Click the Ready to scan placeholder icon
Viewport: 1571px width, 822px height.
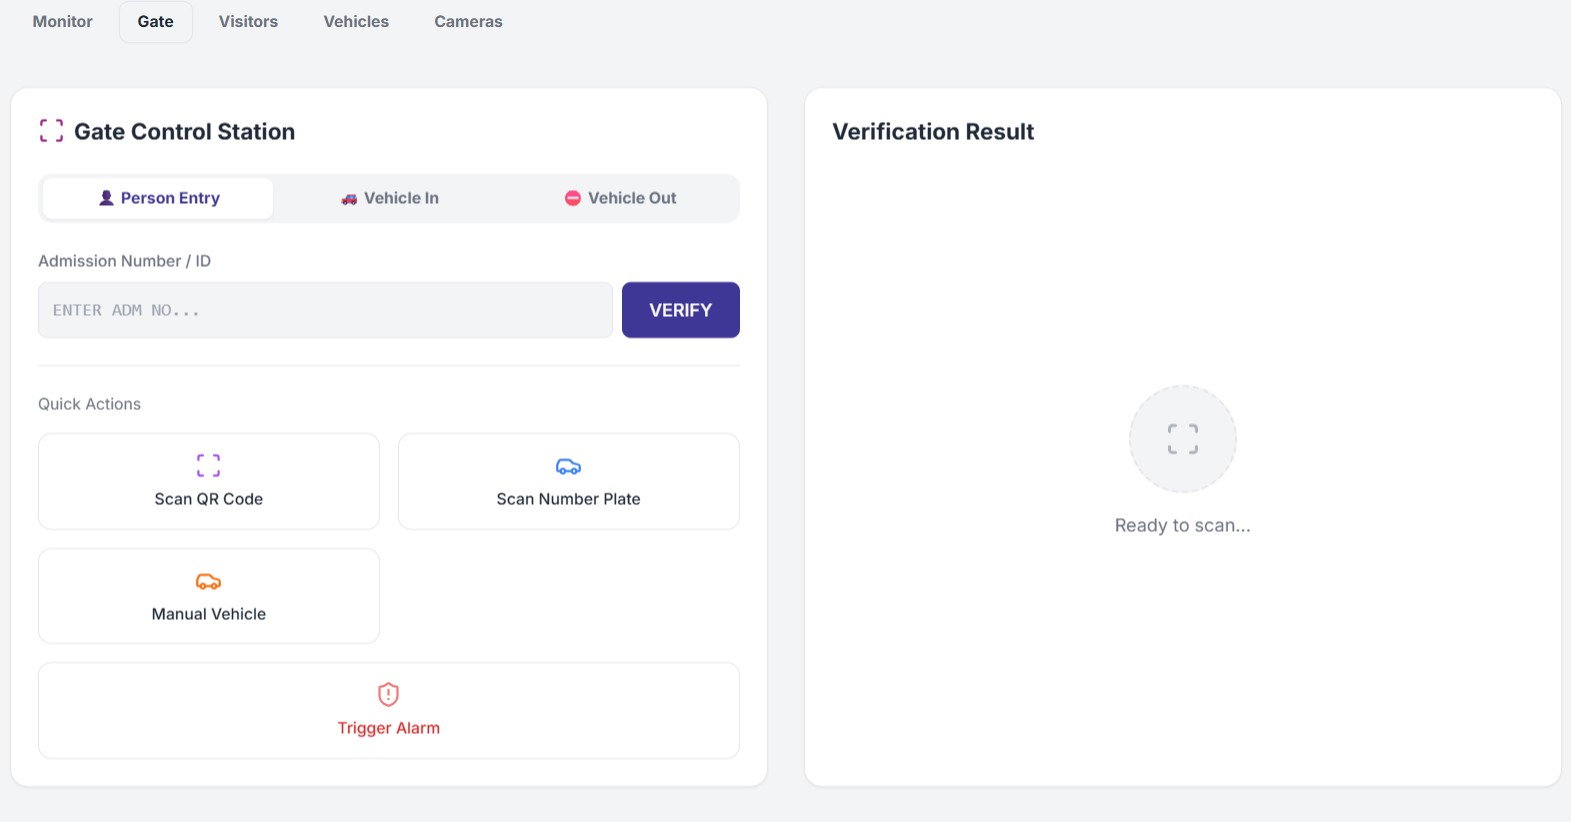(1182, 439)
